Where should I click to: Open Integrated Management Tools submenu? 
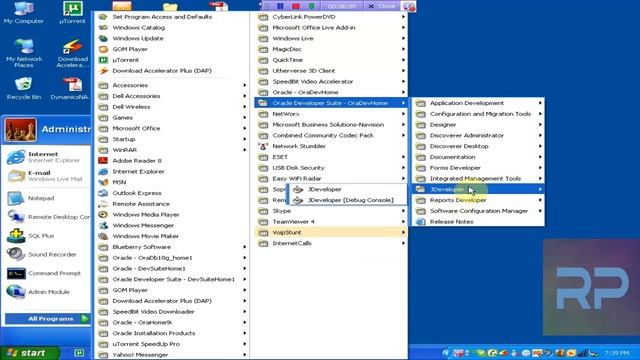pos(478,179)
